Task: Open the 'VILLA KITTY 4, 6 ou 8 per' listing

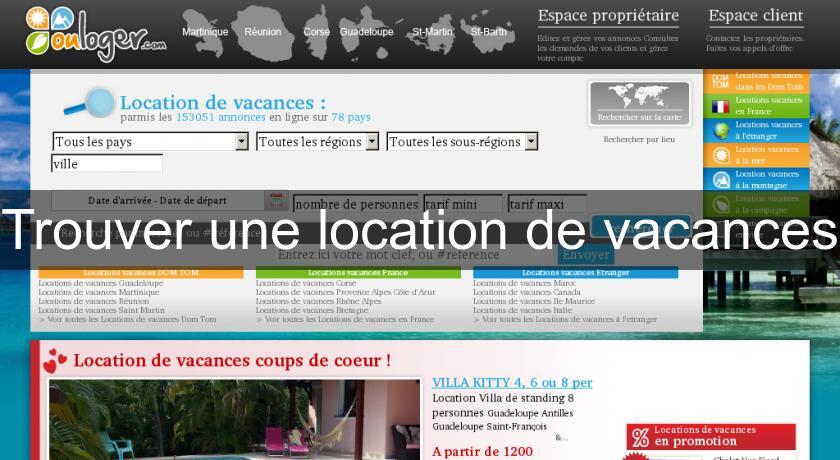Action: 512,383
